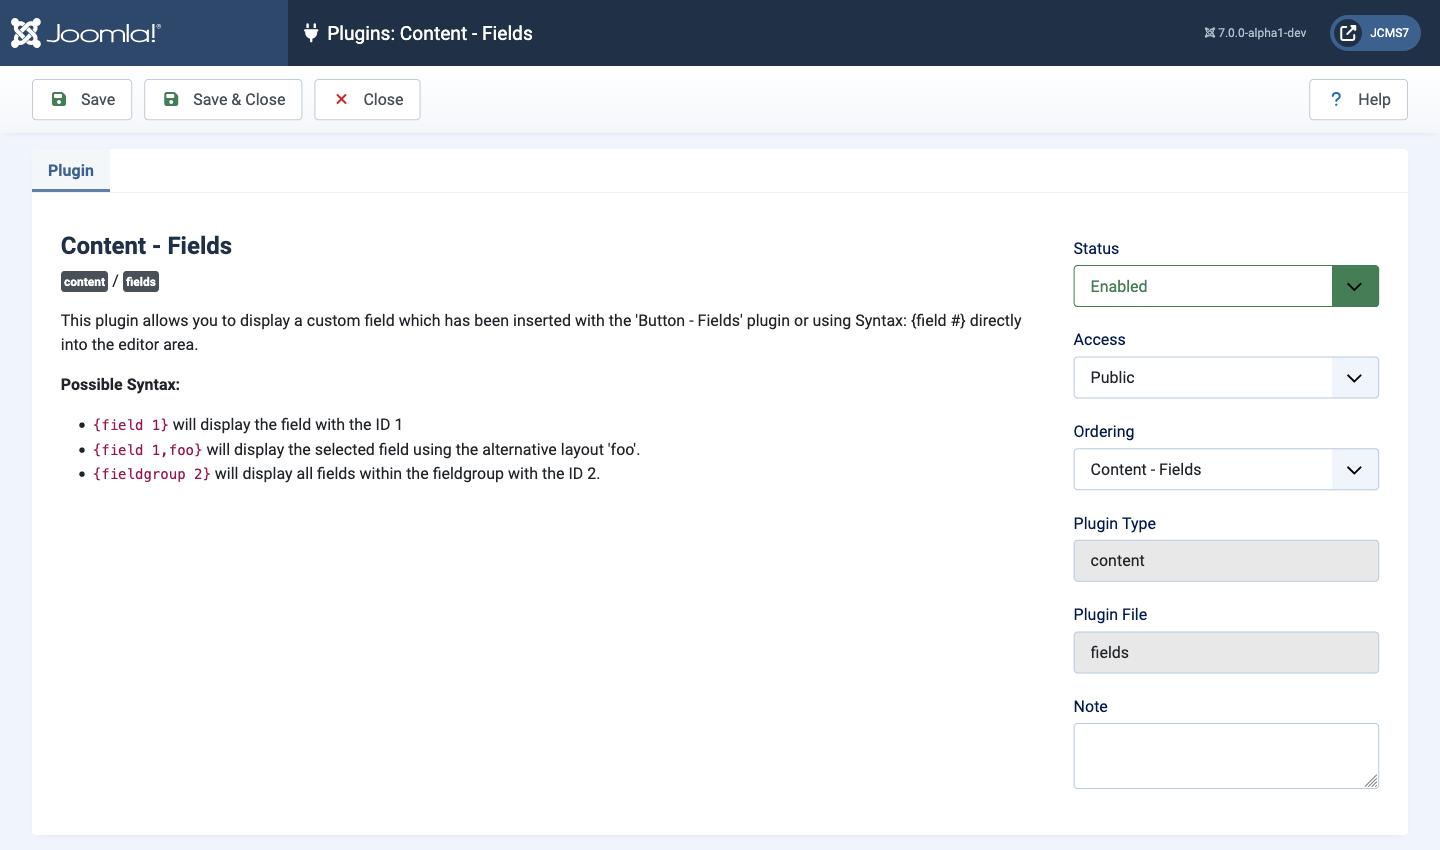1440x850 pixels.
Task: Open the Help button
Action: pyautogui.click(x=1358, y=99)
